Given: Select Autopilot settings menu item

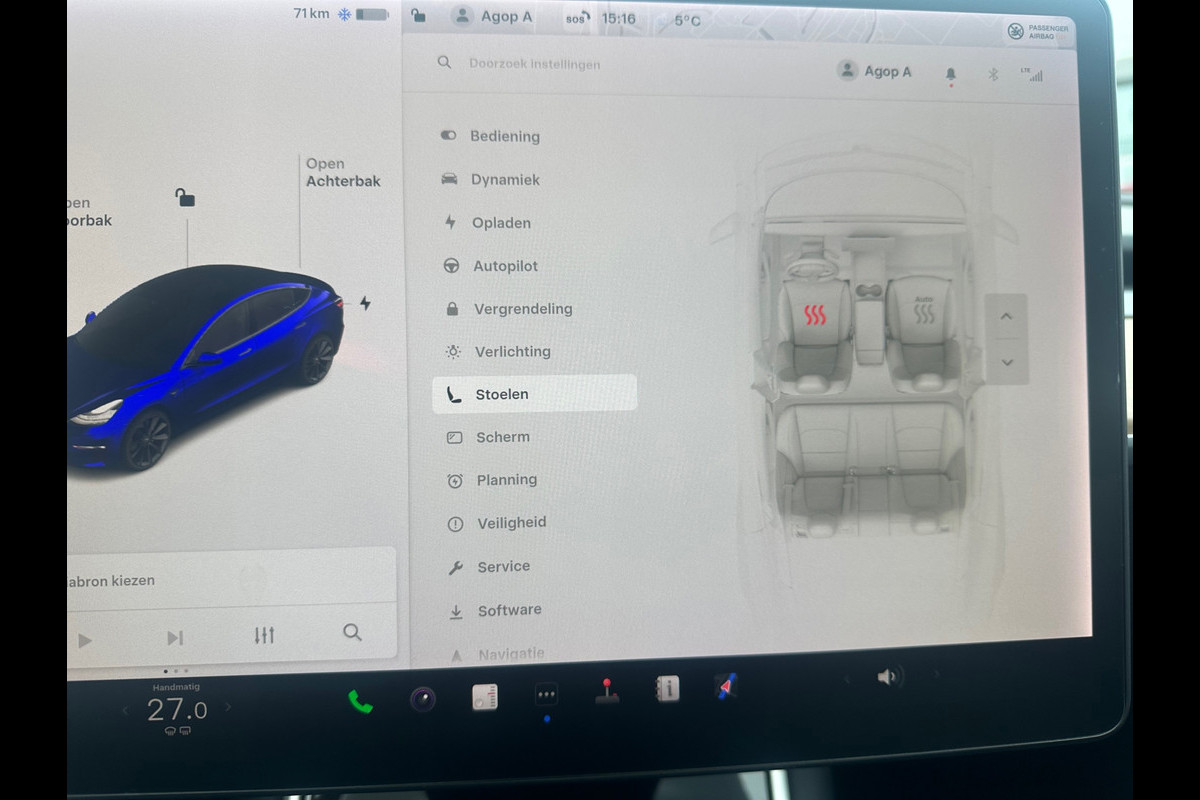Looking at the screenshot, I should tap(505, 266).
